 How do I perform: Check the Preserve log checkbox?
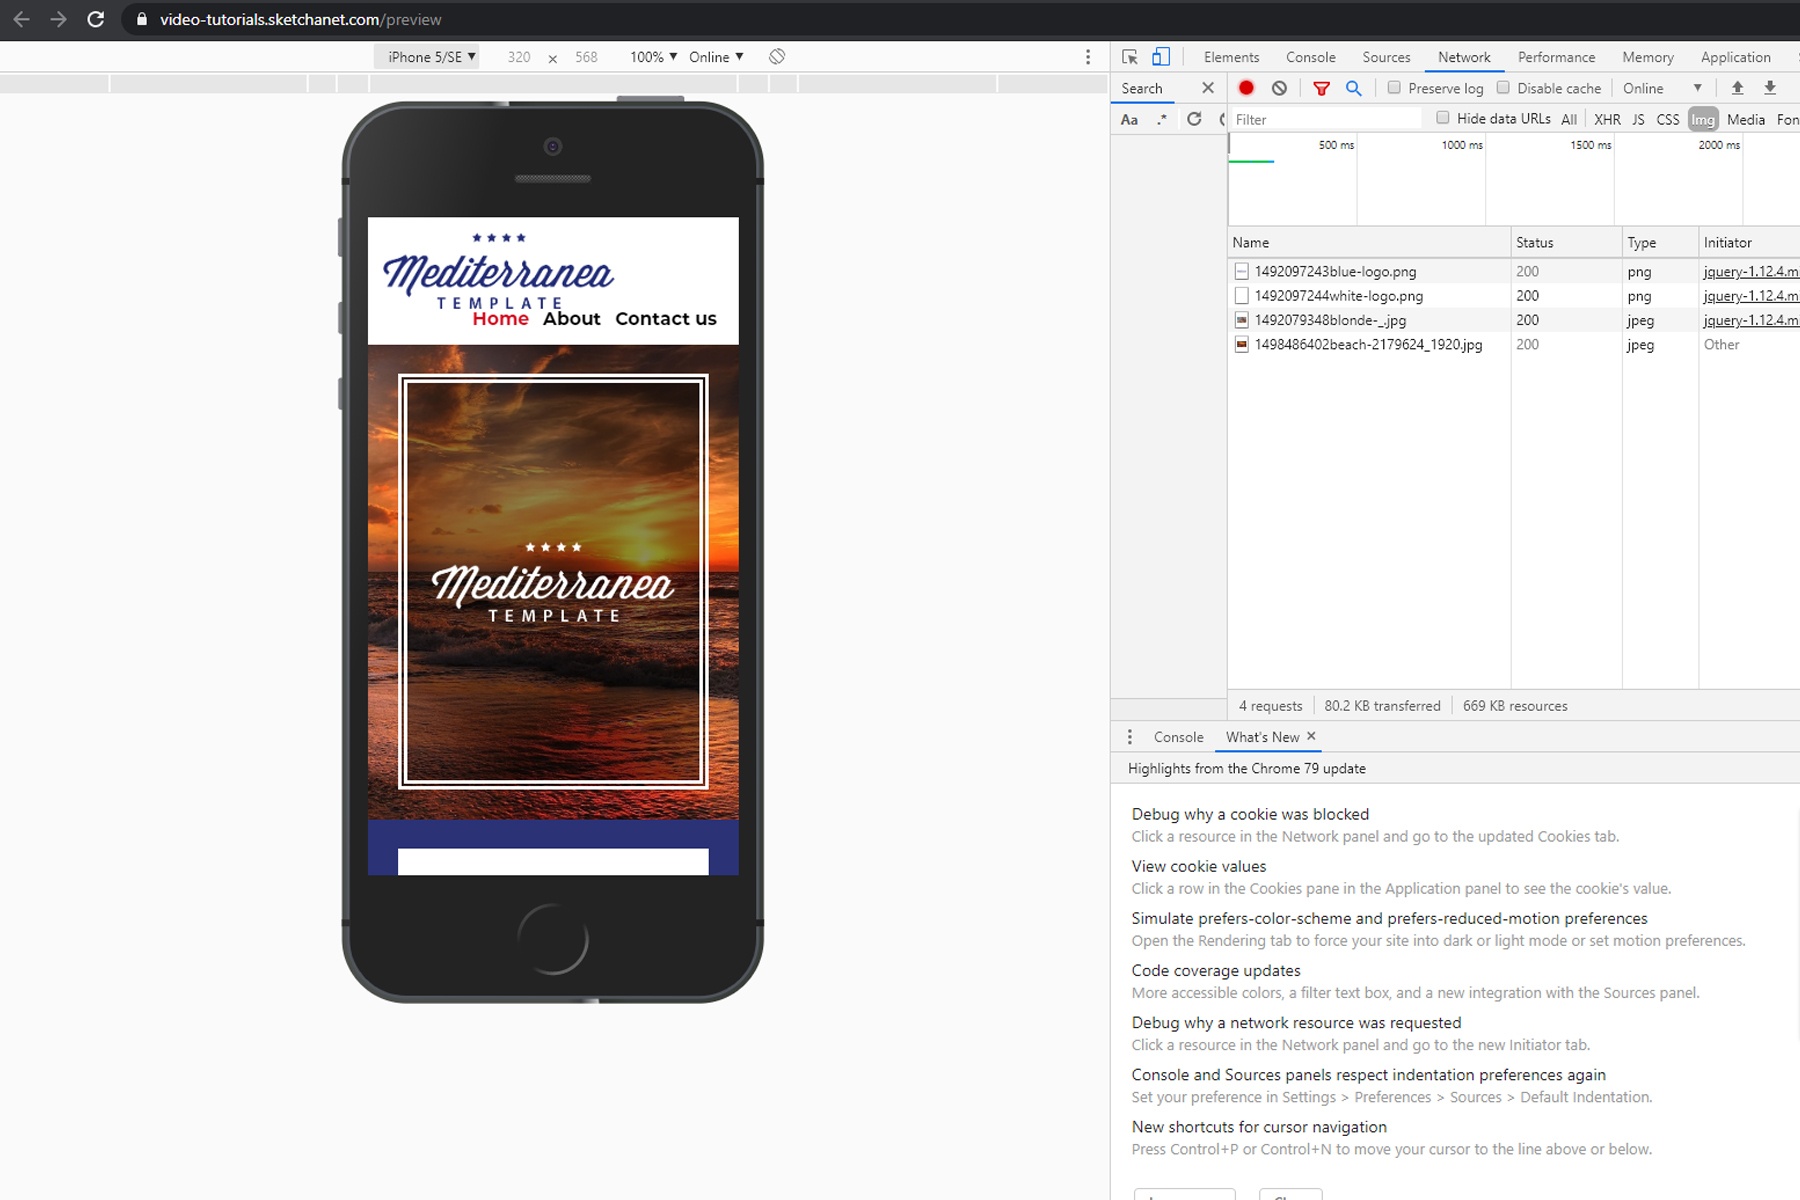tap(1393, 88)
